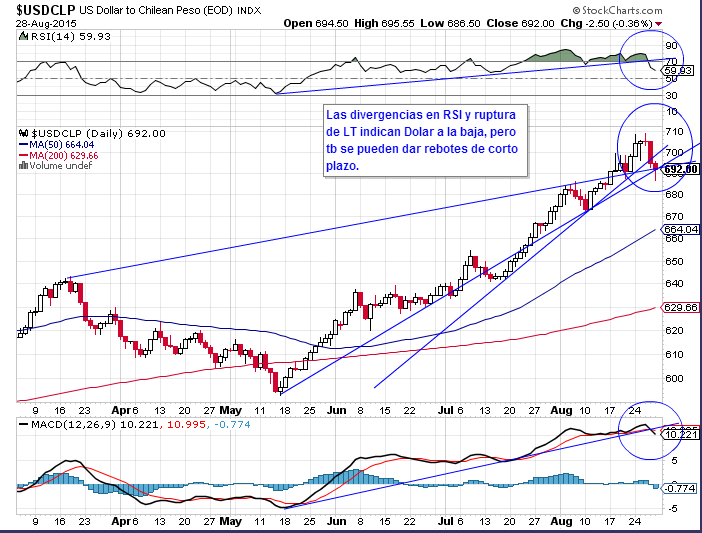The width and height of the screenshot is (702, 533).
Task: Click the blue -0.774 value in MACD legend
Action: [232, 424]
